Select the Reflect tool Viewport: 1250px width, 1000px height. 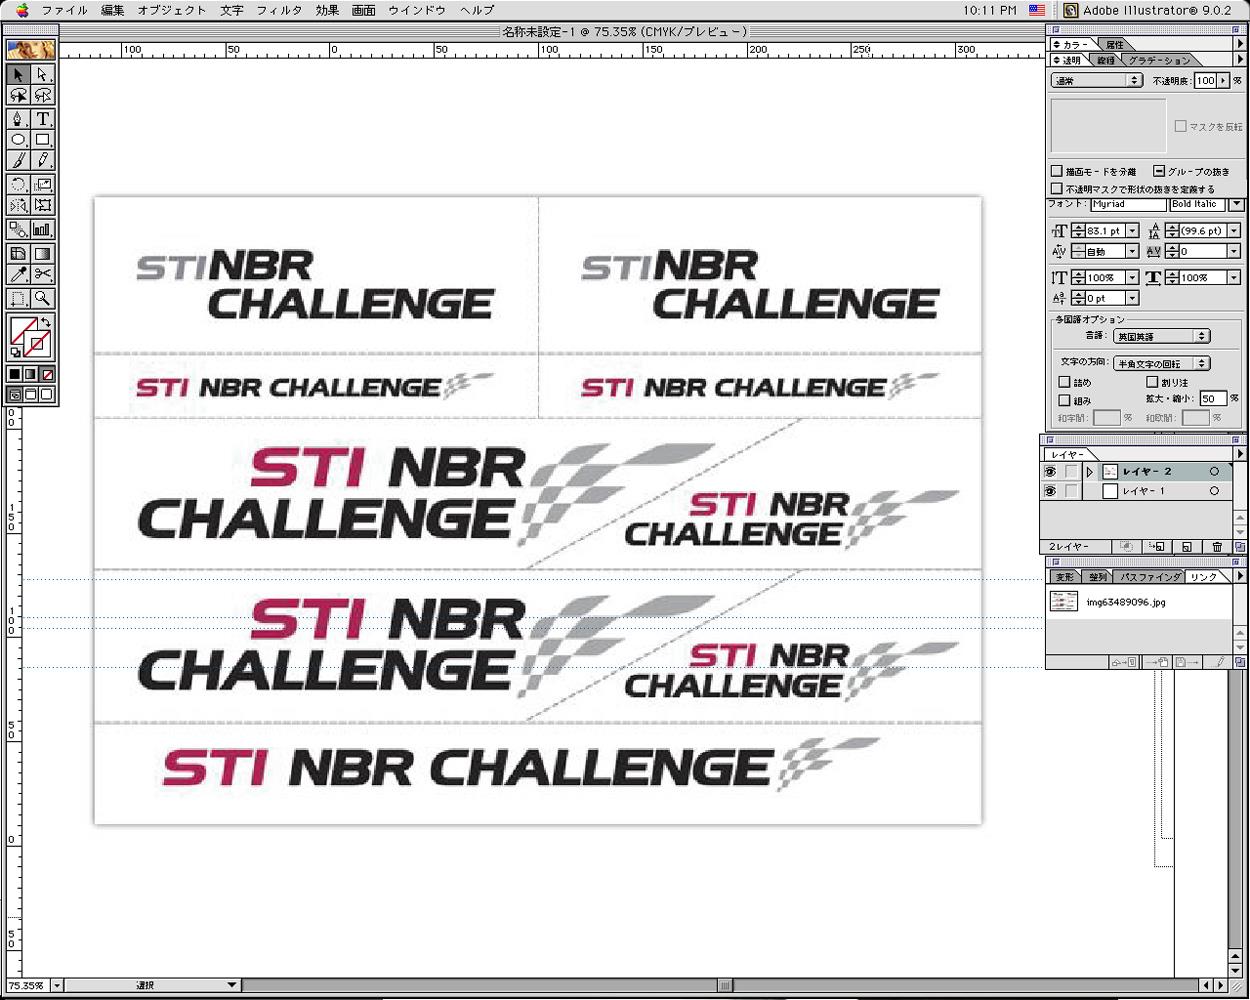click(x=18, y=205)
